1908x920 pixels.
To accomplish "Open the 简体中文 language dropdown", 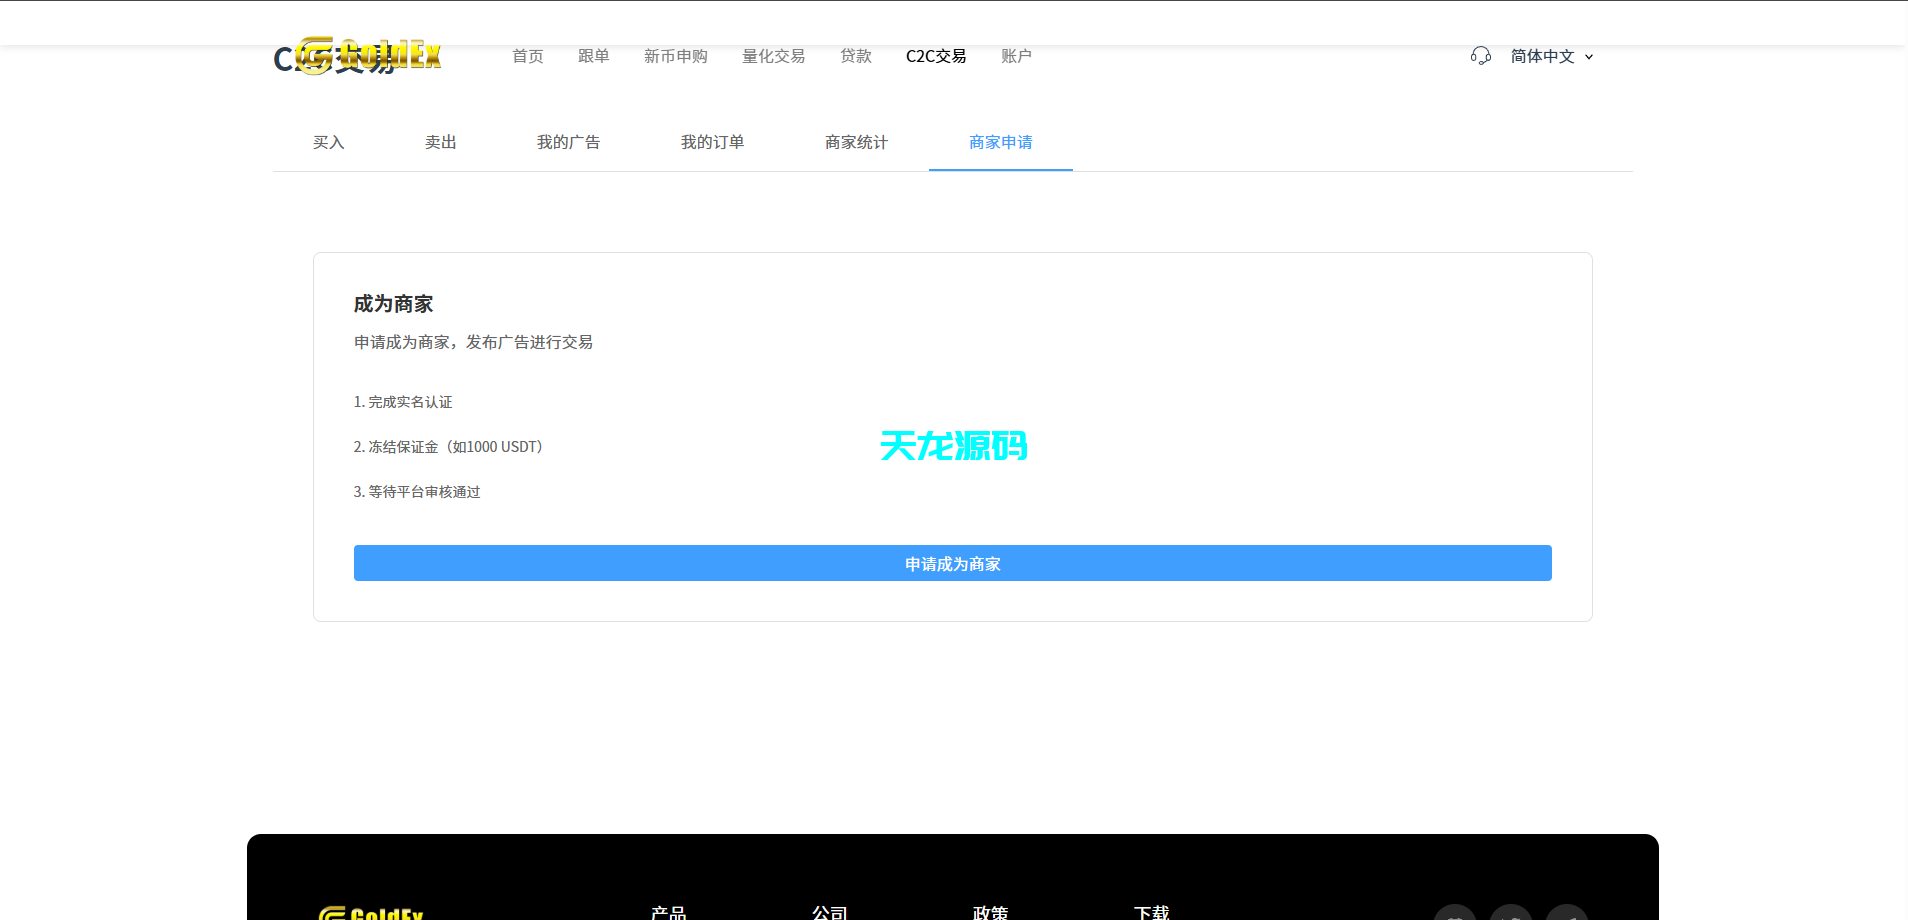I will 1549,57.
